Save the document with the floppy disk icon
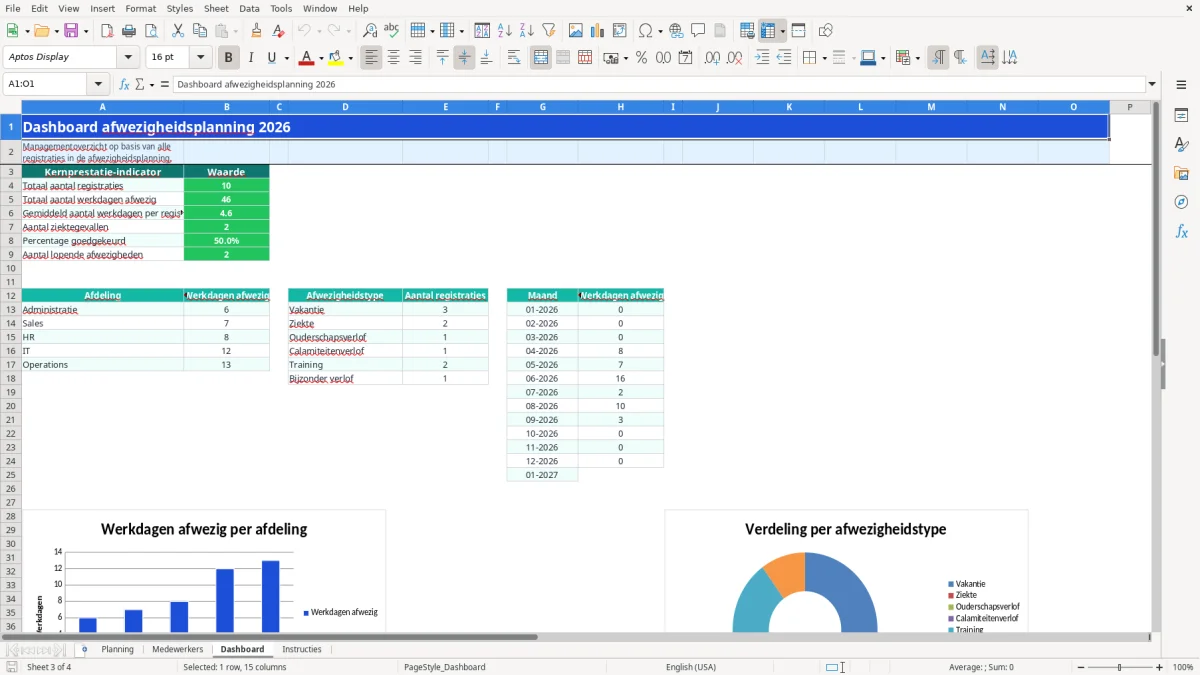Image resolution: width=1200 pixels, height=675 pixels. (71, 31)
